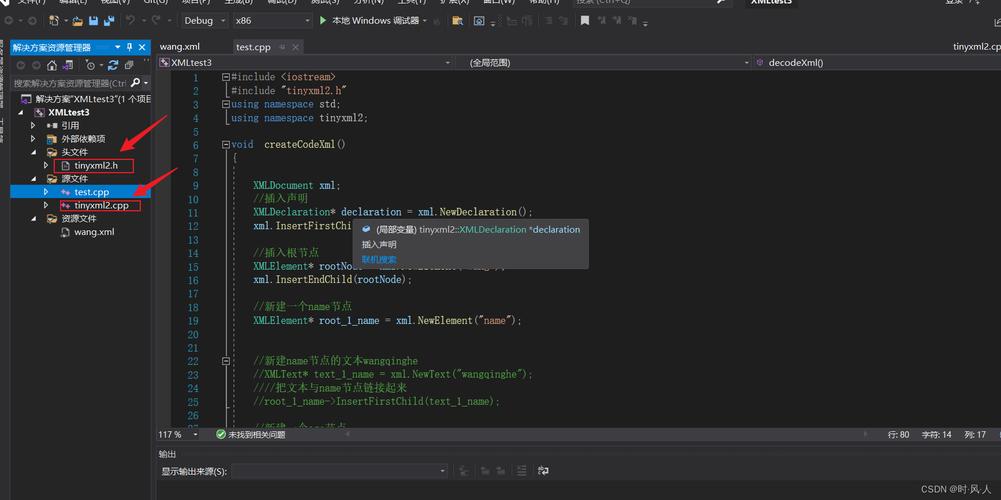Switch to the wang.xml editor tab
Screen dimensions: 1001x500
click(179, 47)
